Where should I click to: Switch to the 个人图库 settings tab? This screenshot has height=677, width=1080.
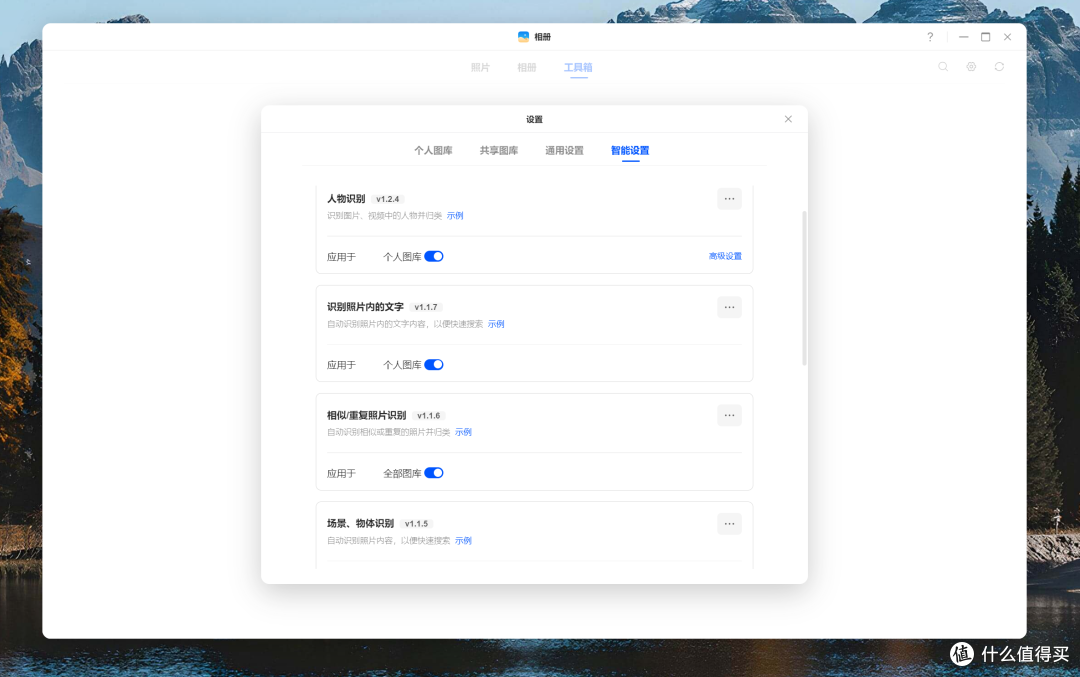tap(433, 151)
